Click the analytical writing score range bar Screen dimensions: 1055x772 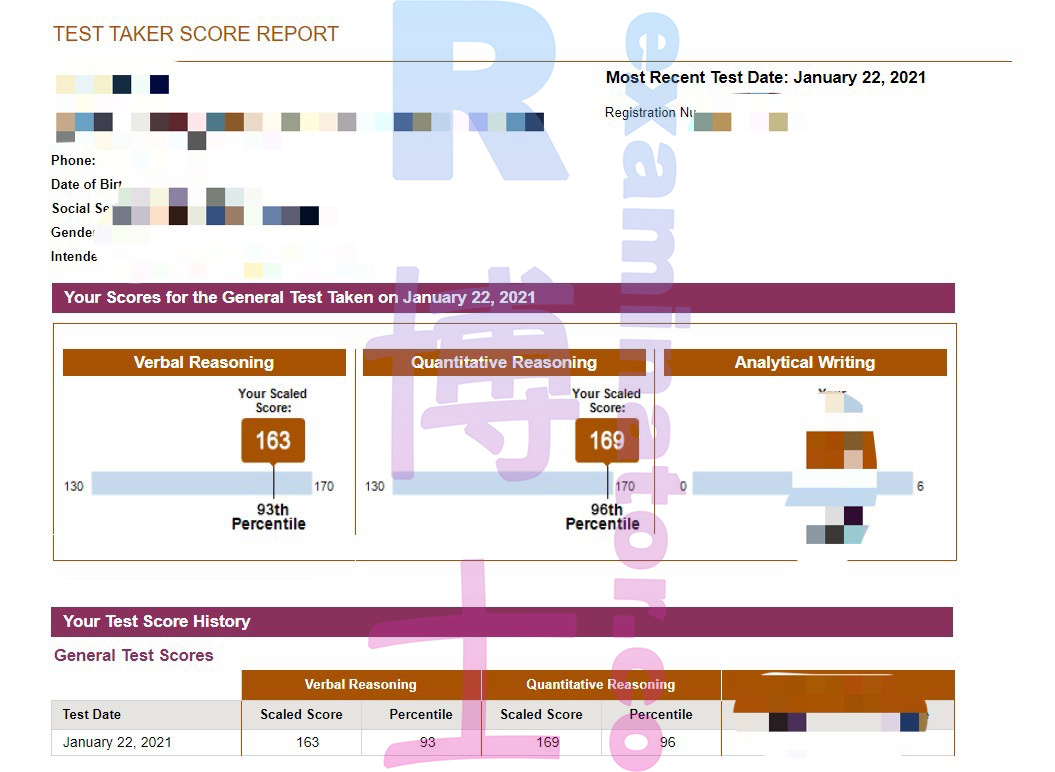(803, 483)
